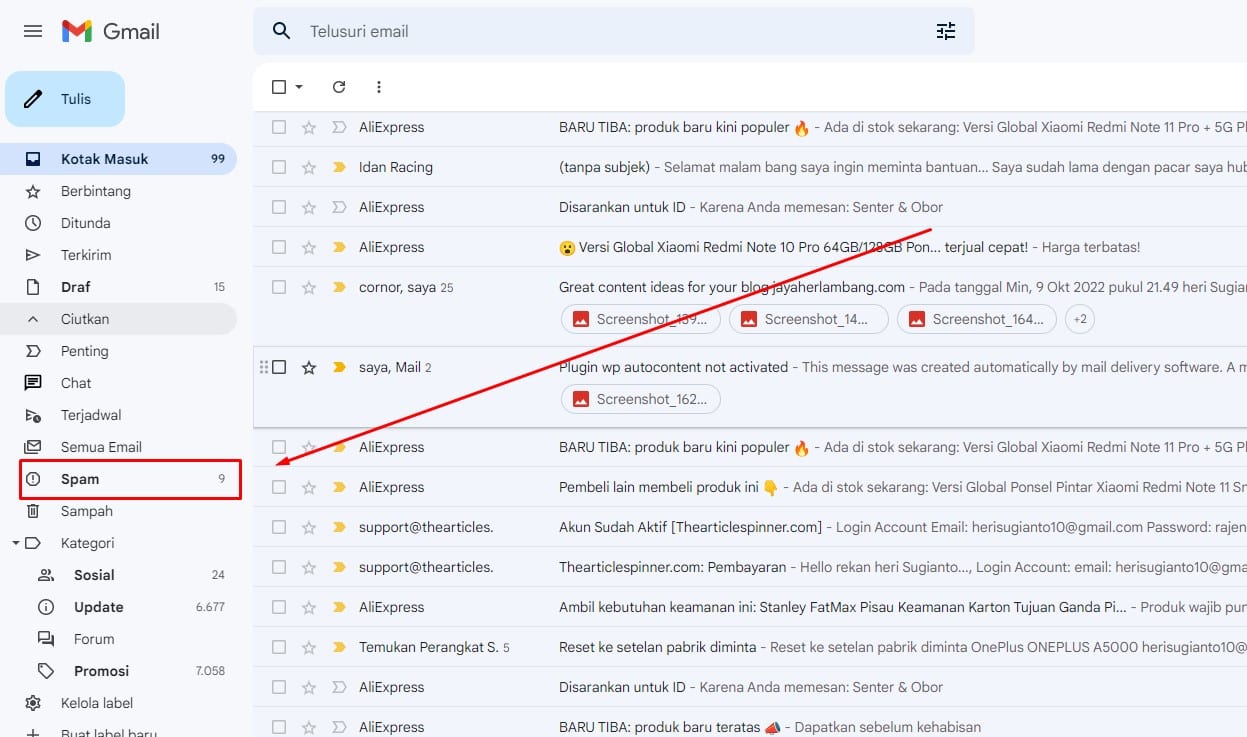Star the cornor, saya email

click(309, 287)
